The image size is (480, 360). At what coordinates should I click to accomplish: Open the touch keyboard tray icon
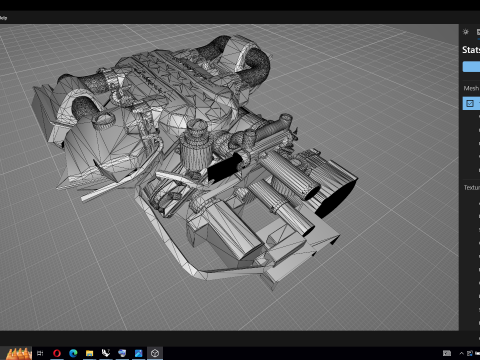[x=447, y=353]
